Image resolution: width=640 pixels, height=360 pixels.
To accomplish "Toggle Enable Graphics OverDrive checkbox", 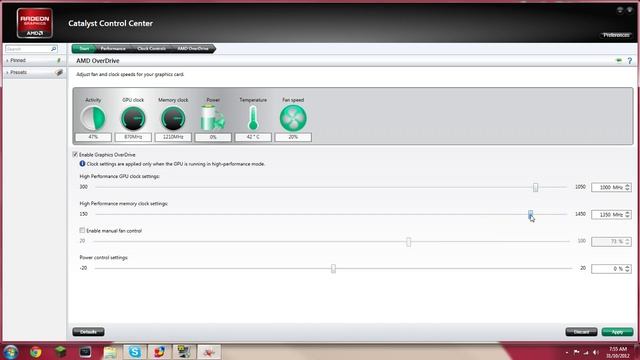I will pos(75,155).
